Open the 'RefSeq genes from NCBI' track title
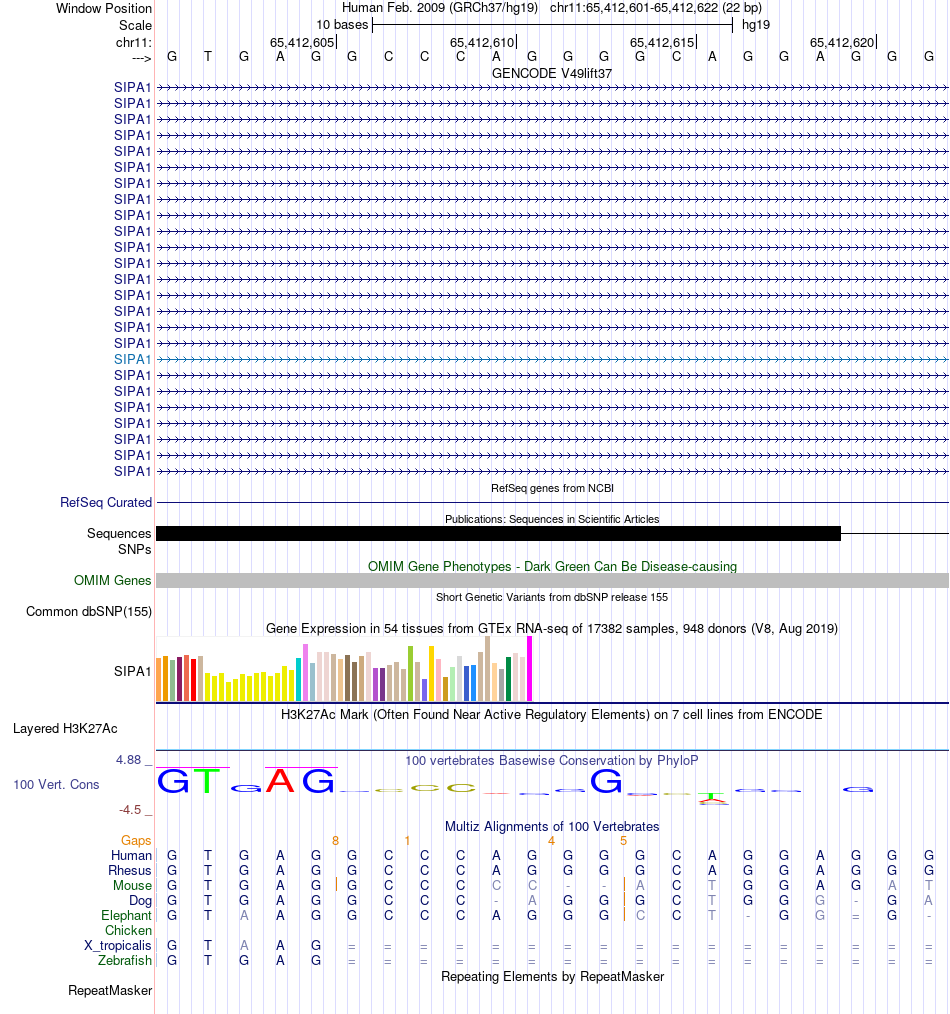This screenshot has width=950, height=1014. [x=552, y=488]
